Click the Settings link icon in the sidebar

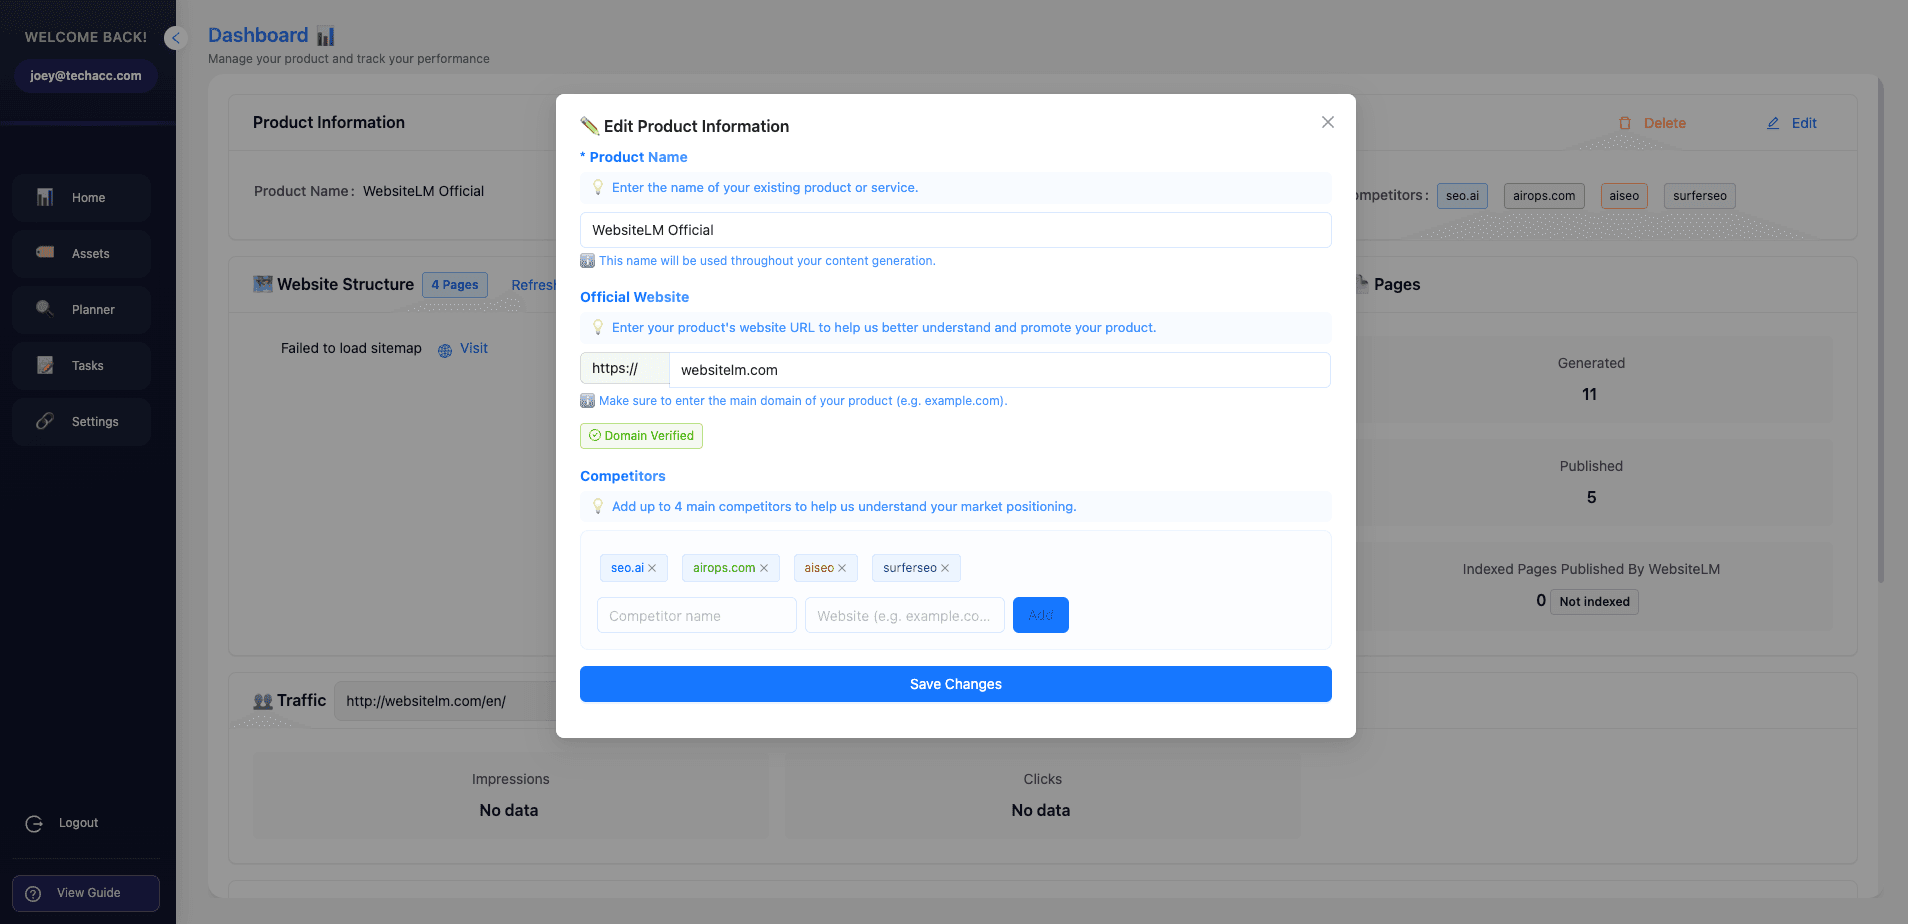pos(45,421)
